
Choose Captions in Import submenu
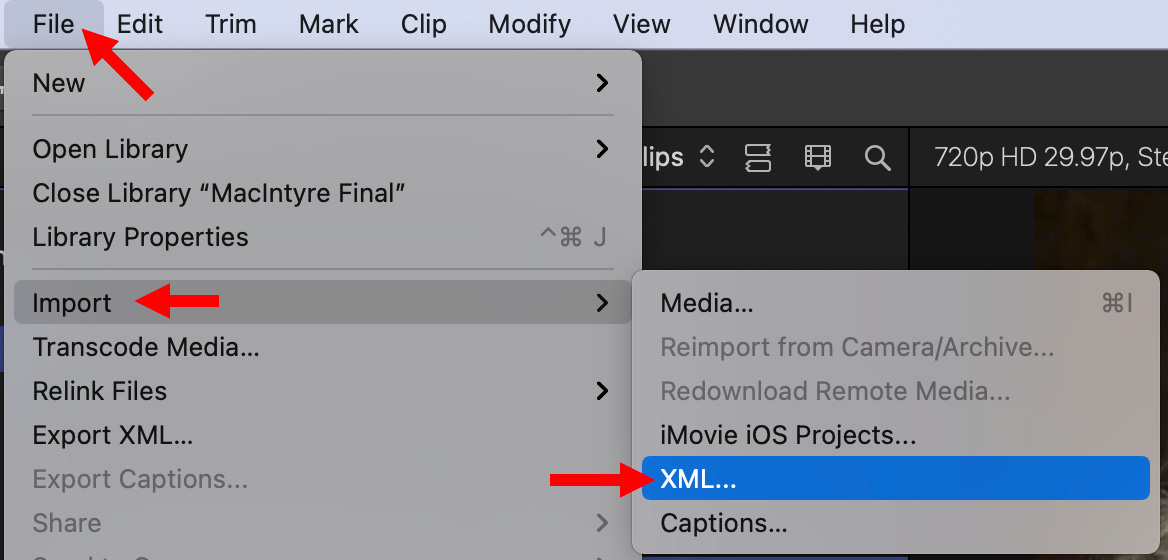coord(724,523)
